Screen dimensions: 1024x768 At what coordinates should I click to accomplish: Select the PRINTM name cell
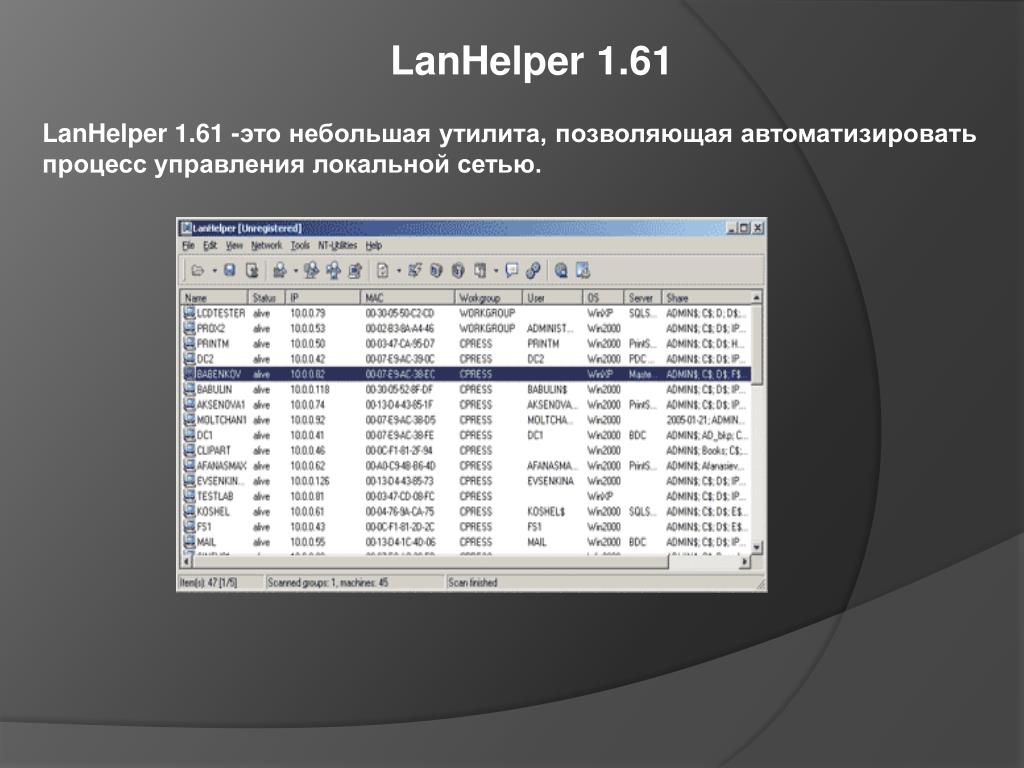pyautogui.click(x=213, y=344)
